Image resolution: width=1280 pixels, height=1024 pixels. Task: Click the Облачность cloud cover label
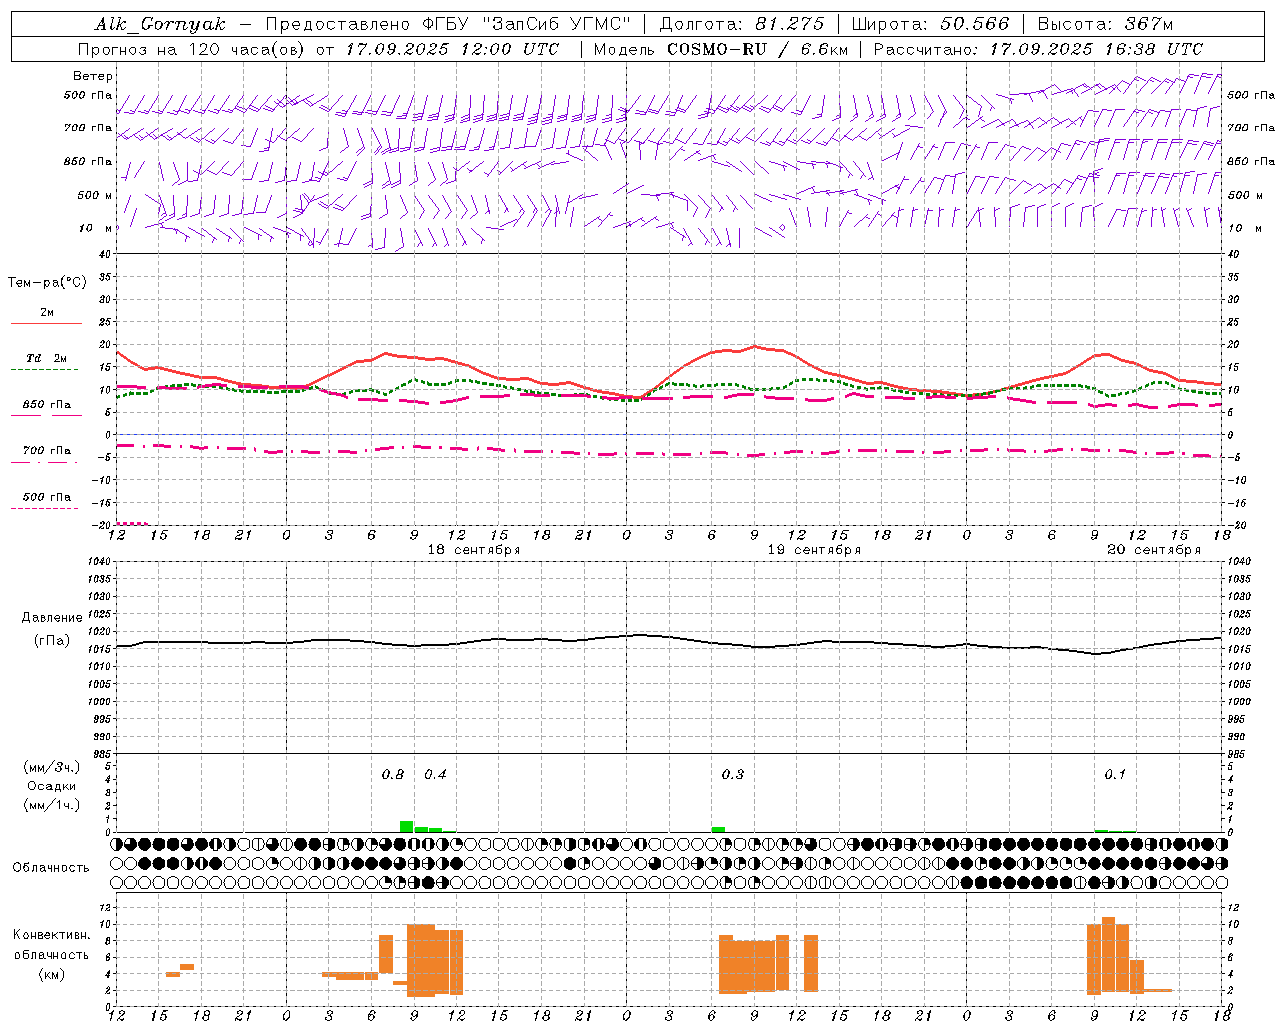click(x=51, y=868)
